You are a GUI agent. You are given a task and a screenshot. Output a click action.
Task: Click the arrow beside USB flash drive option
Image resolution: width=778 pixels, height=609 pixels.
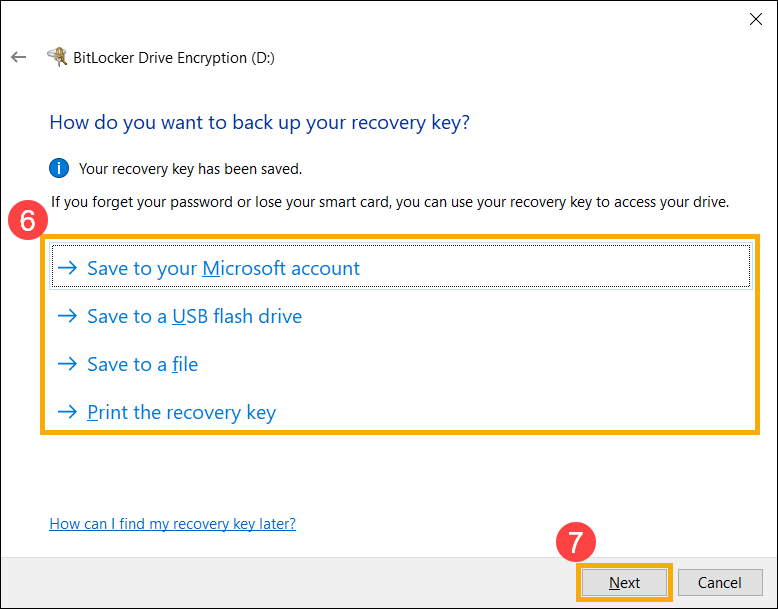pyautogui.click(x=67, y=316)
